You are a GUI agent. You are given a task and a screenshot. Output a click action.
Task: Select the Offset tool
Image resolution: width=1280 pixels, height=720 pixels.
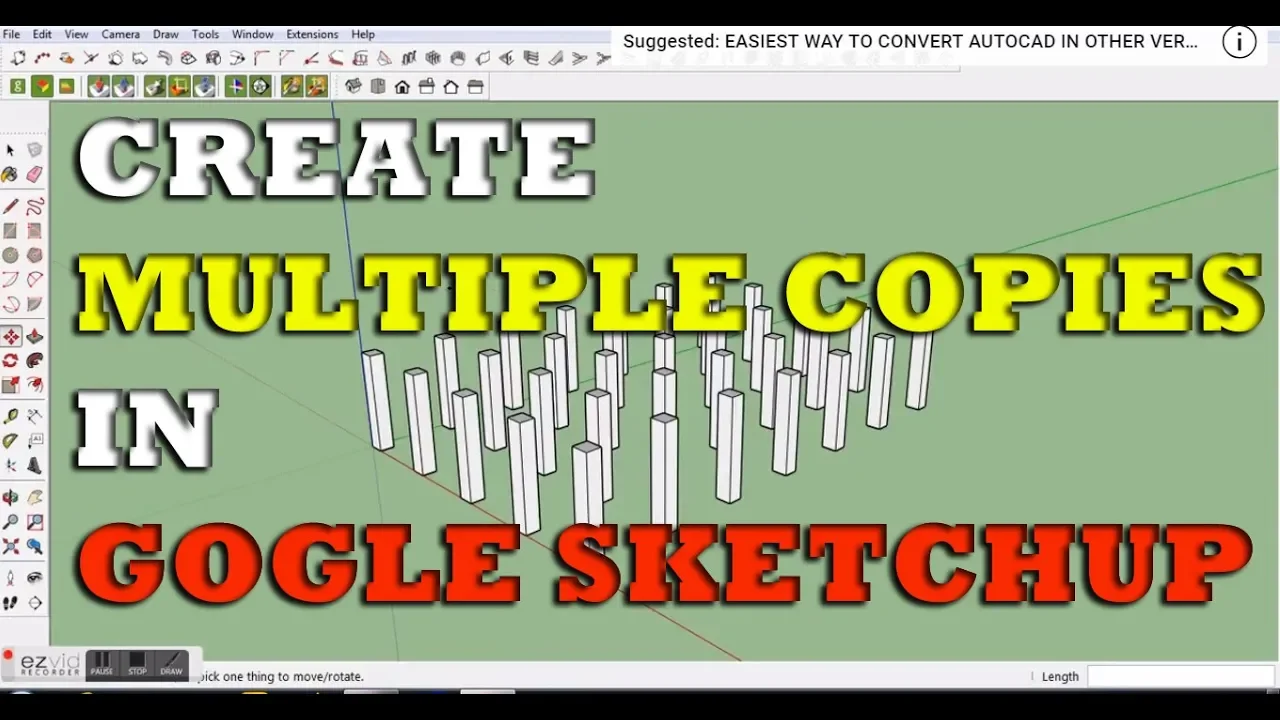click(35, 385)
